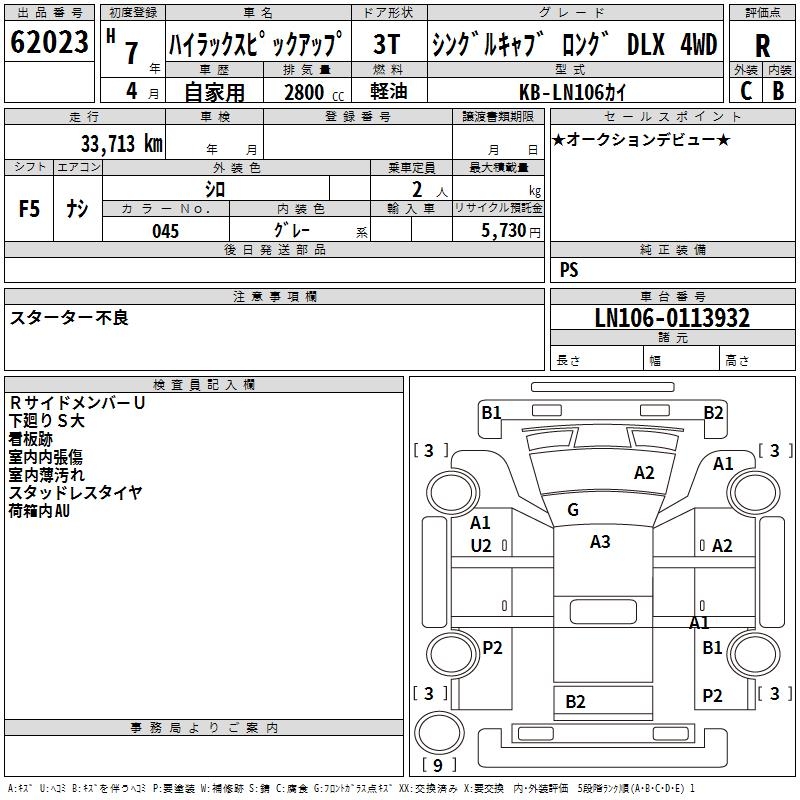
Task: Click the 長さ dimension cell
Action: [596, 358]
